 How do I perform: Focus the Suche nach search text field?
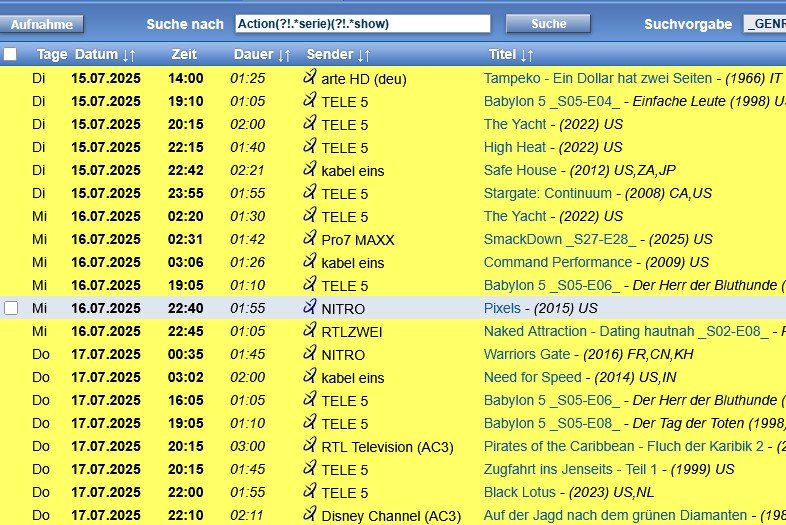(x=362, y=24)
